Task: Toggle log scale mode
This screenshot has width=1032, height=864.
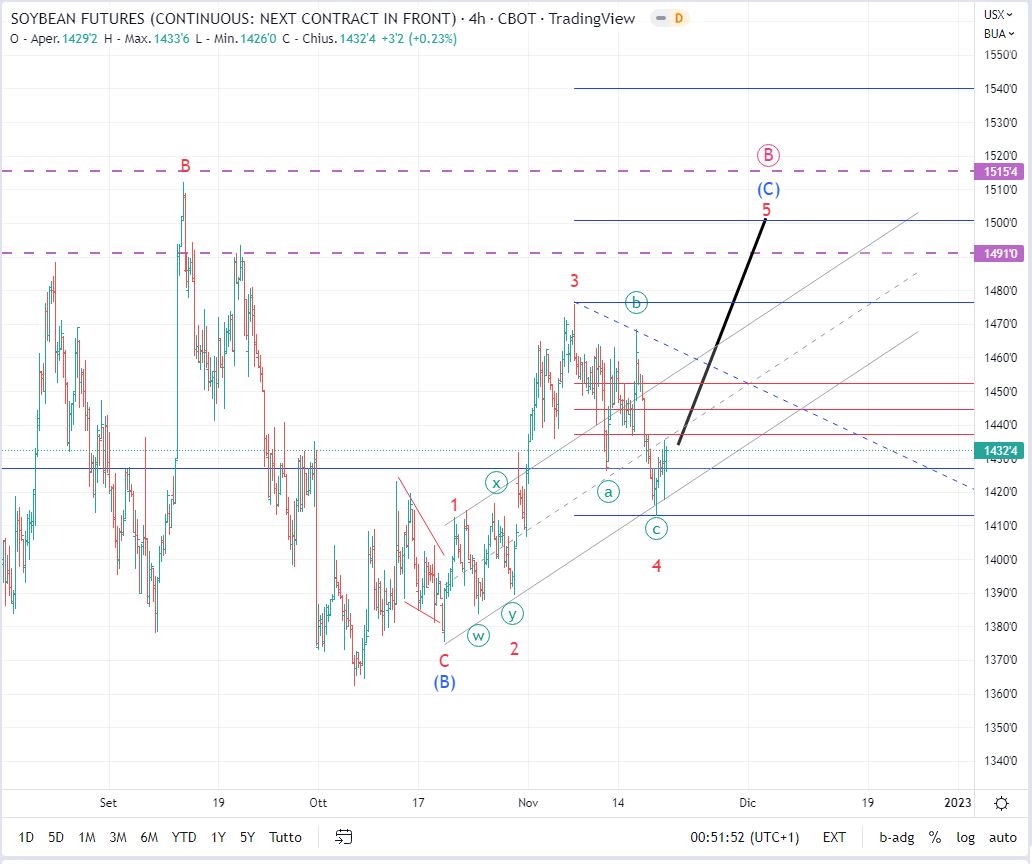Action: coord(966,837)
